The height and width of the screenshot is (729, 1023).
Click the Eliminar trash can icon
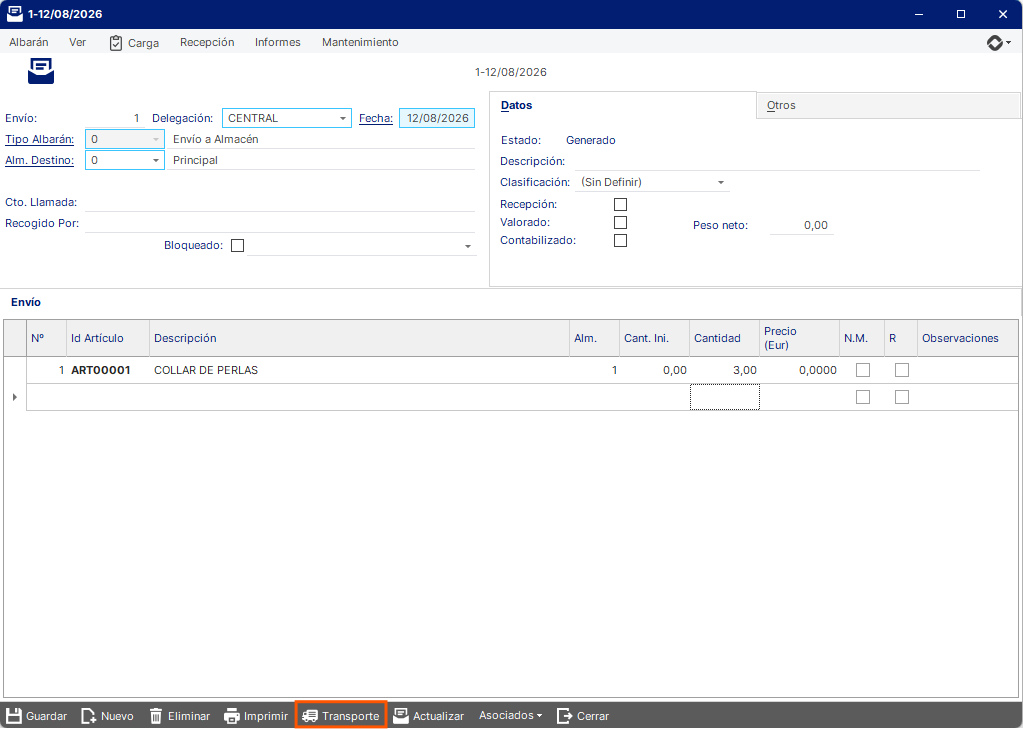pyautogui.click(x=156, y=716)
